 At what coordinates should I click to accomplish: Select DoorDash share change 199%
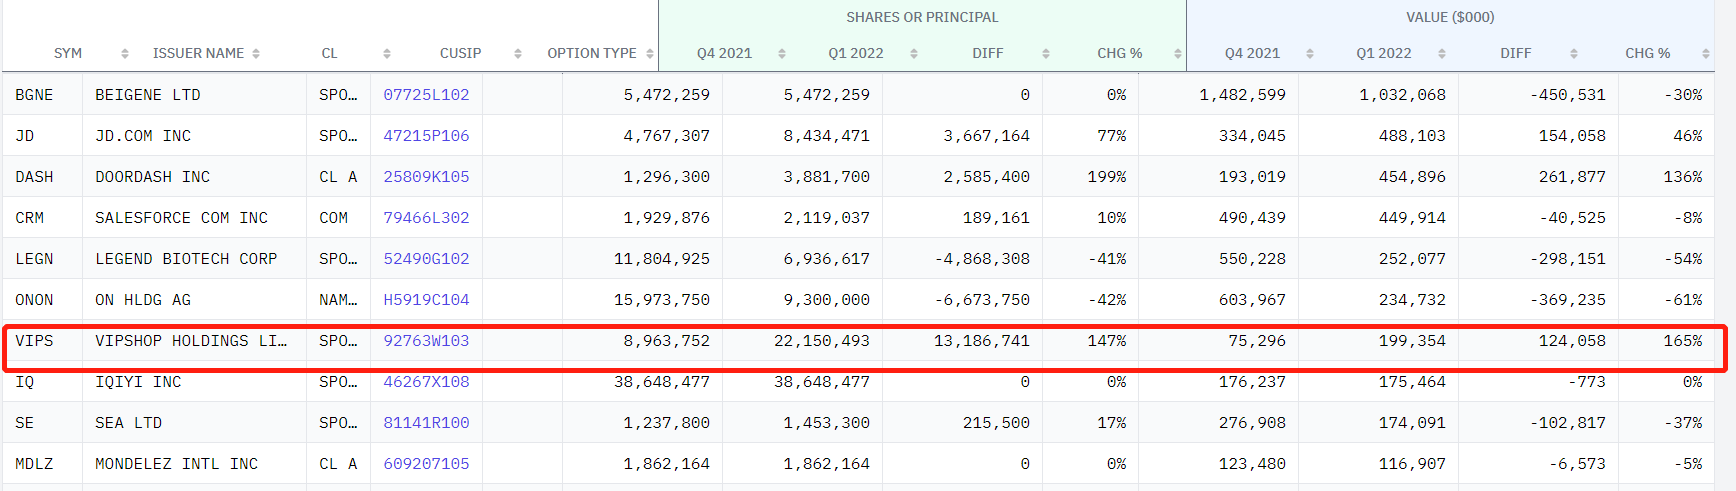[1107, 177]
